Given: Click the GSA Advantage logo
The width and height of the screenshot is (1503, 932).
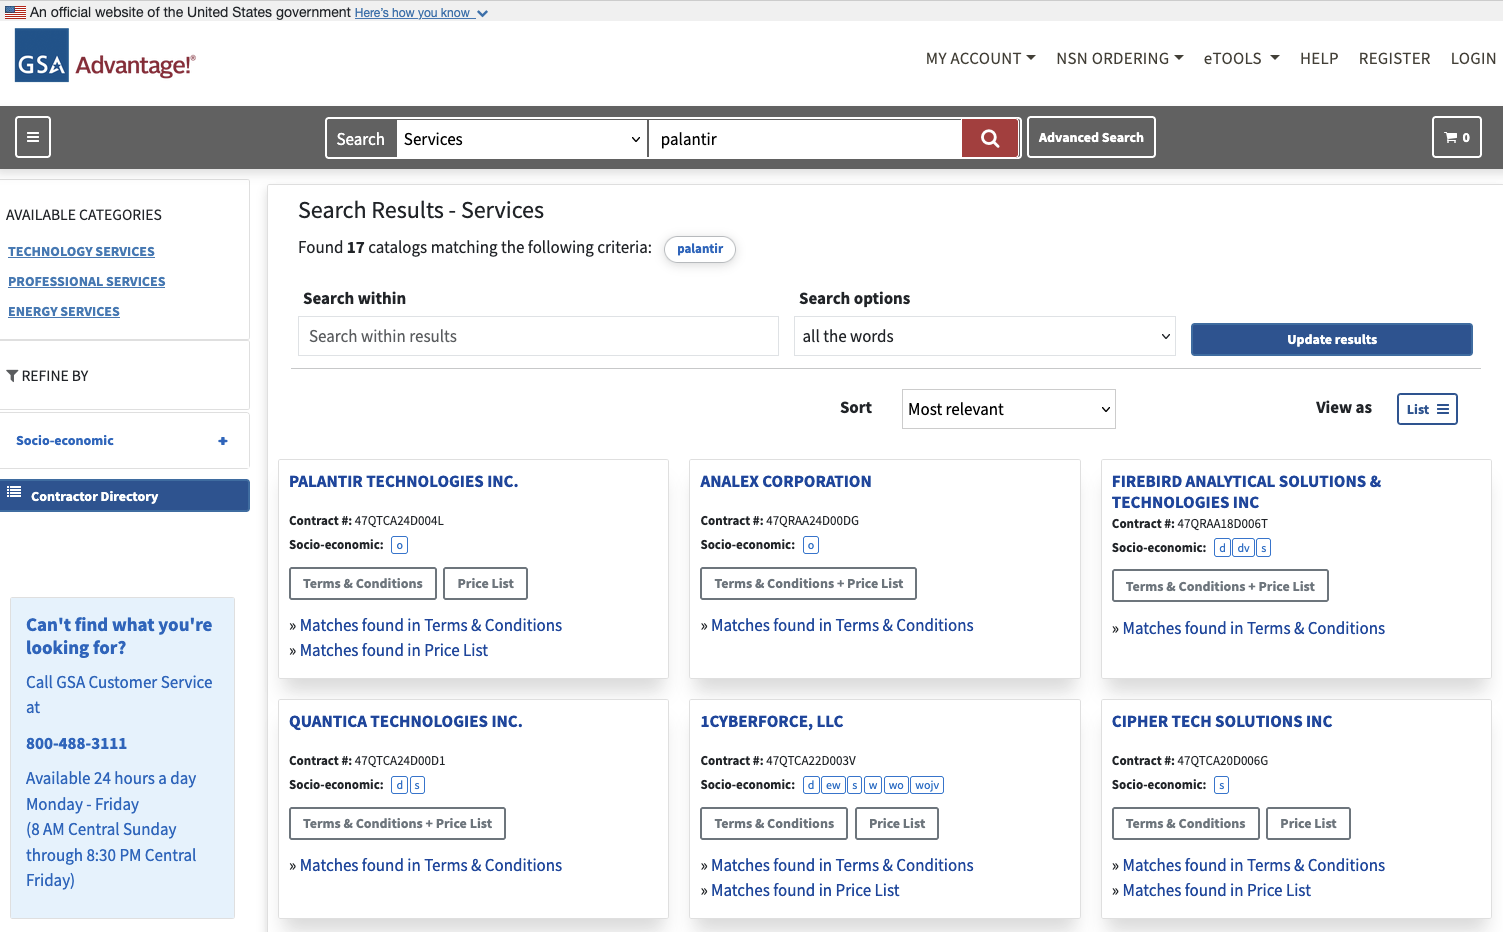Looking at the screenshot, I should (104, 57).
